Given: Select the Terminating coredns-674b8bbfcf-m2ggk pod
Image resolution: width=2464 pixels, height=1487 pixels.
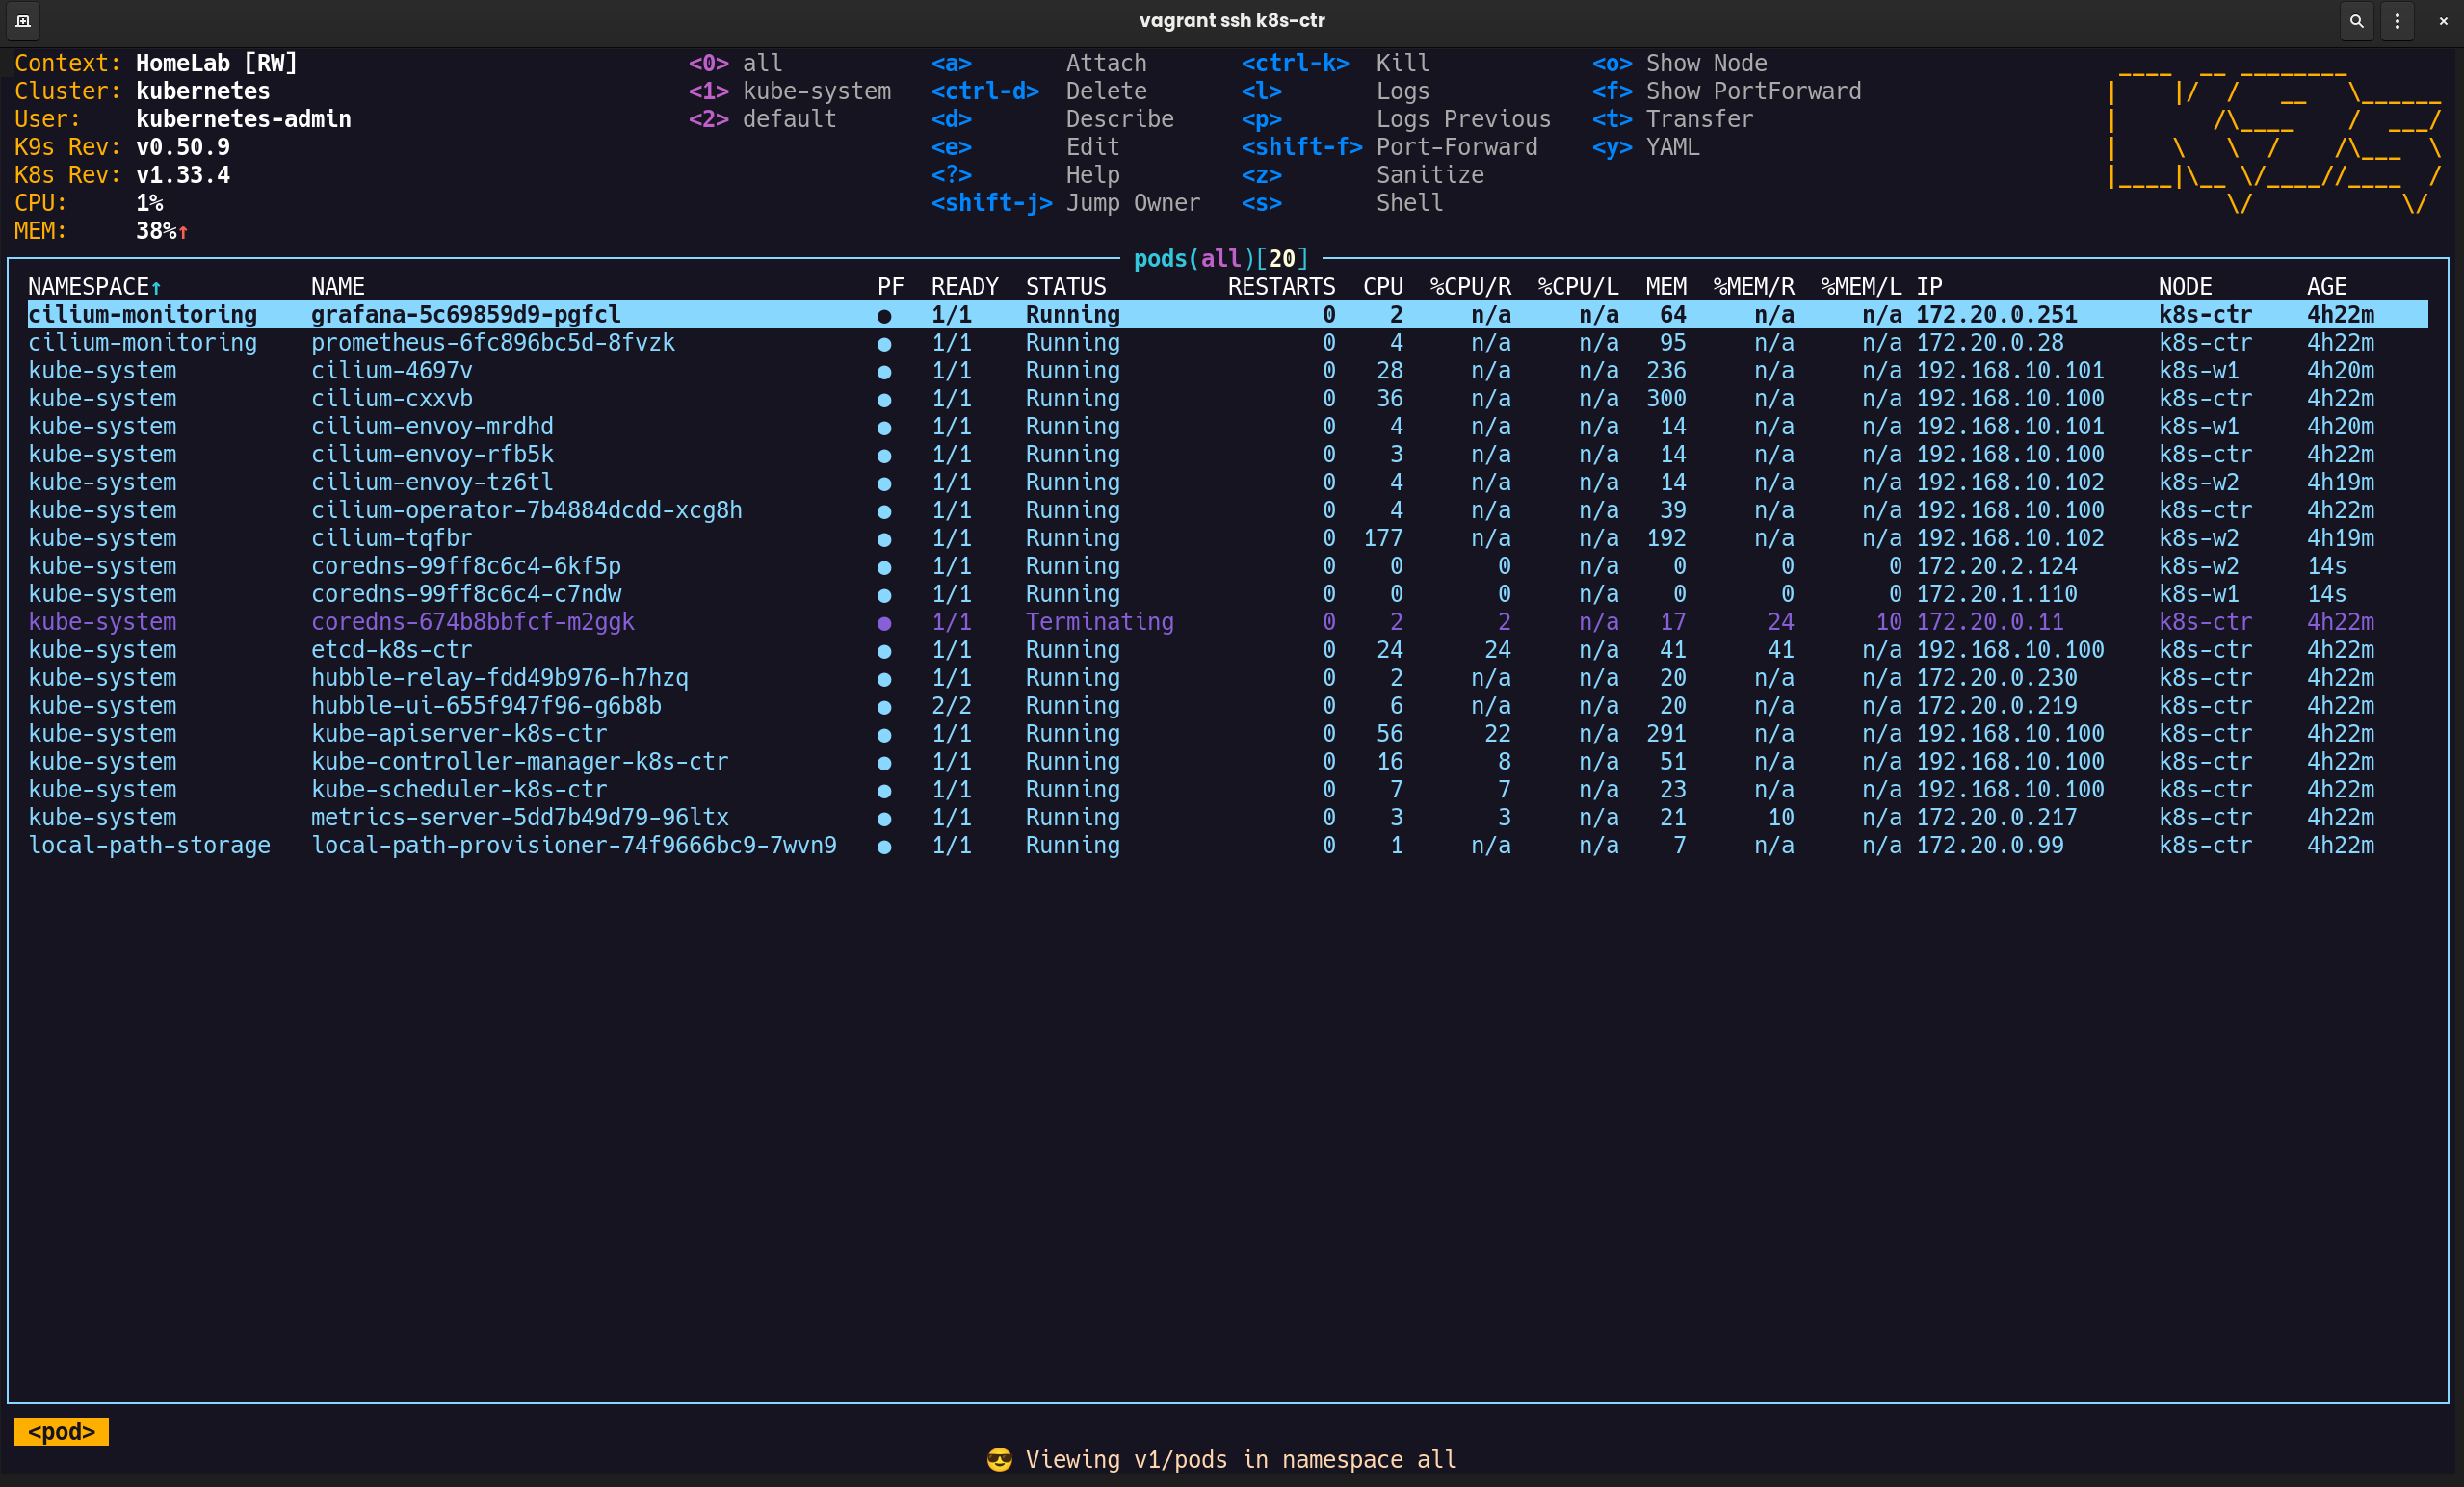Looking at the screenshot, I should (1228, 623).
